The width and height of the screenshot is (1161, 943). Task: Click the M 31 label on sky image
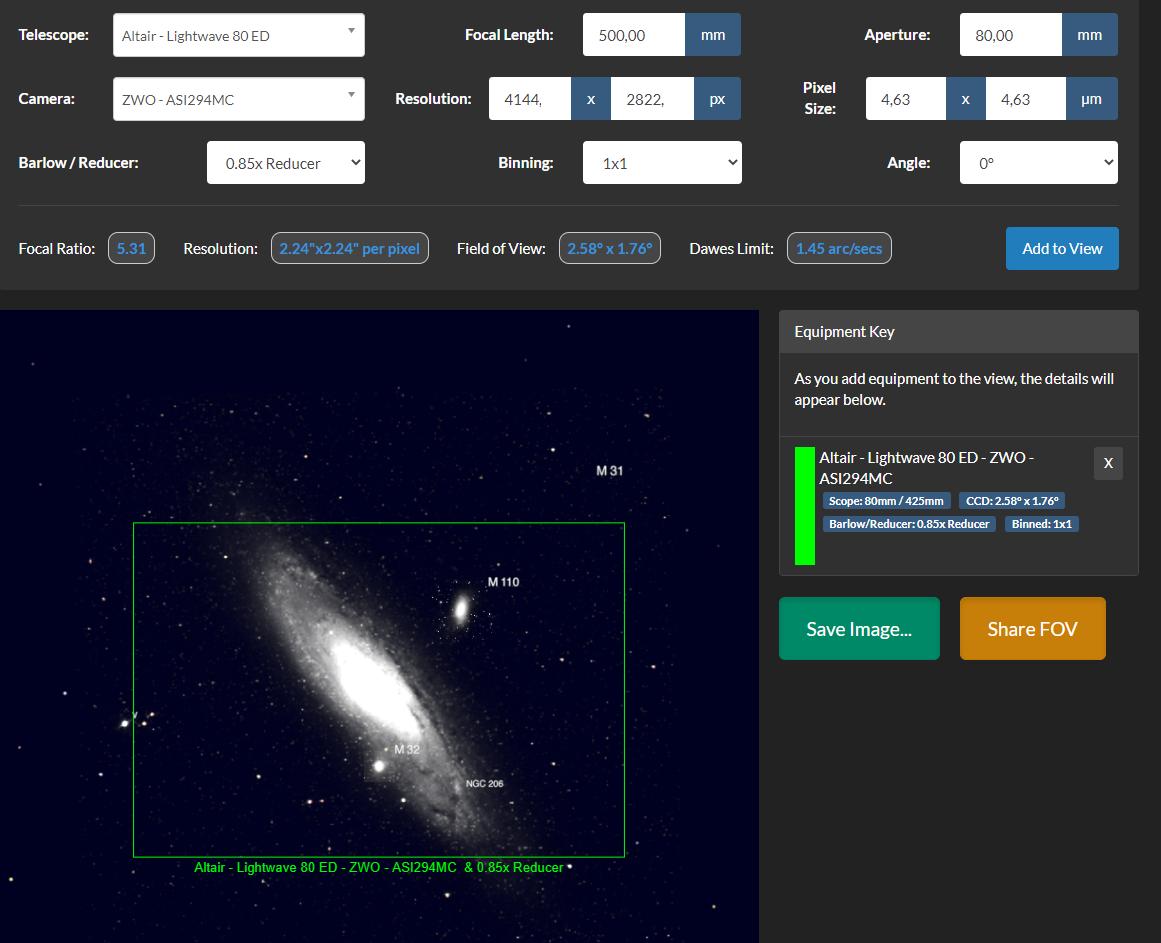click(x=609, y=471)
